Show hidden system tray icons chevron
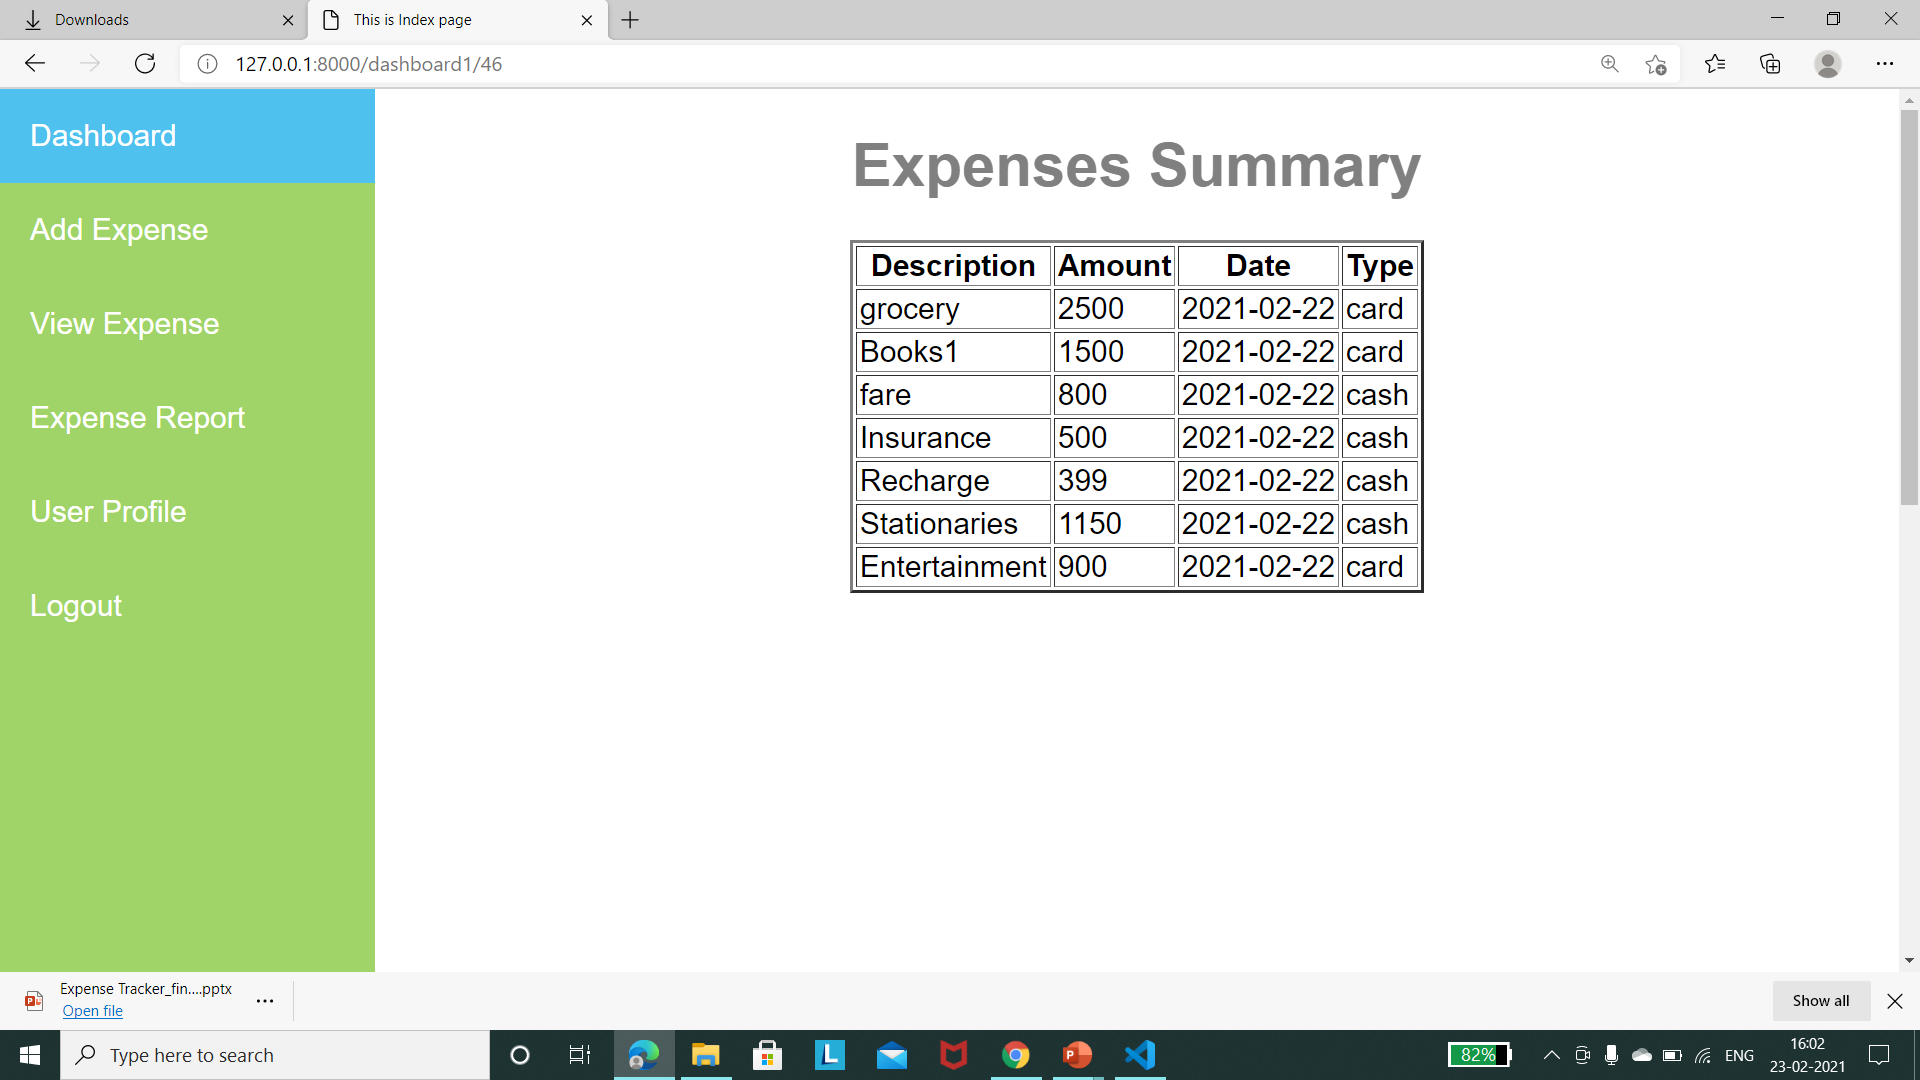1920x1080 pixels. (x=1551, y=1055)
